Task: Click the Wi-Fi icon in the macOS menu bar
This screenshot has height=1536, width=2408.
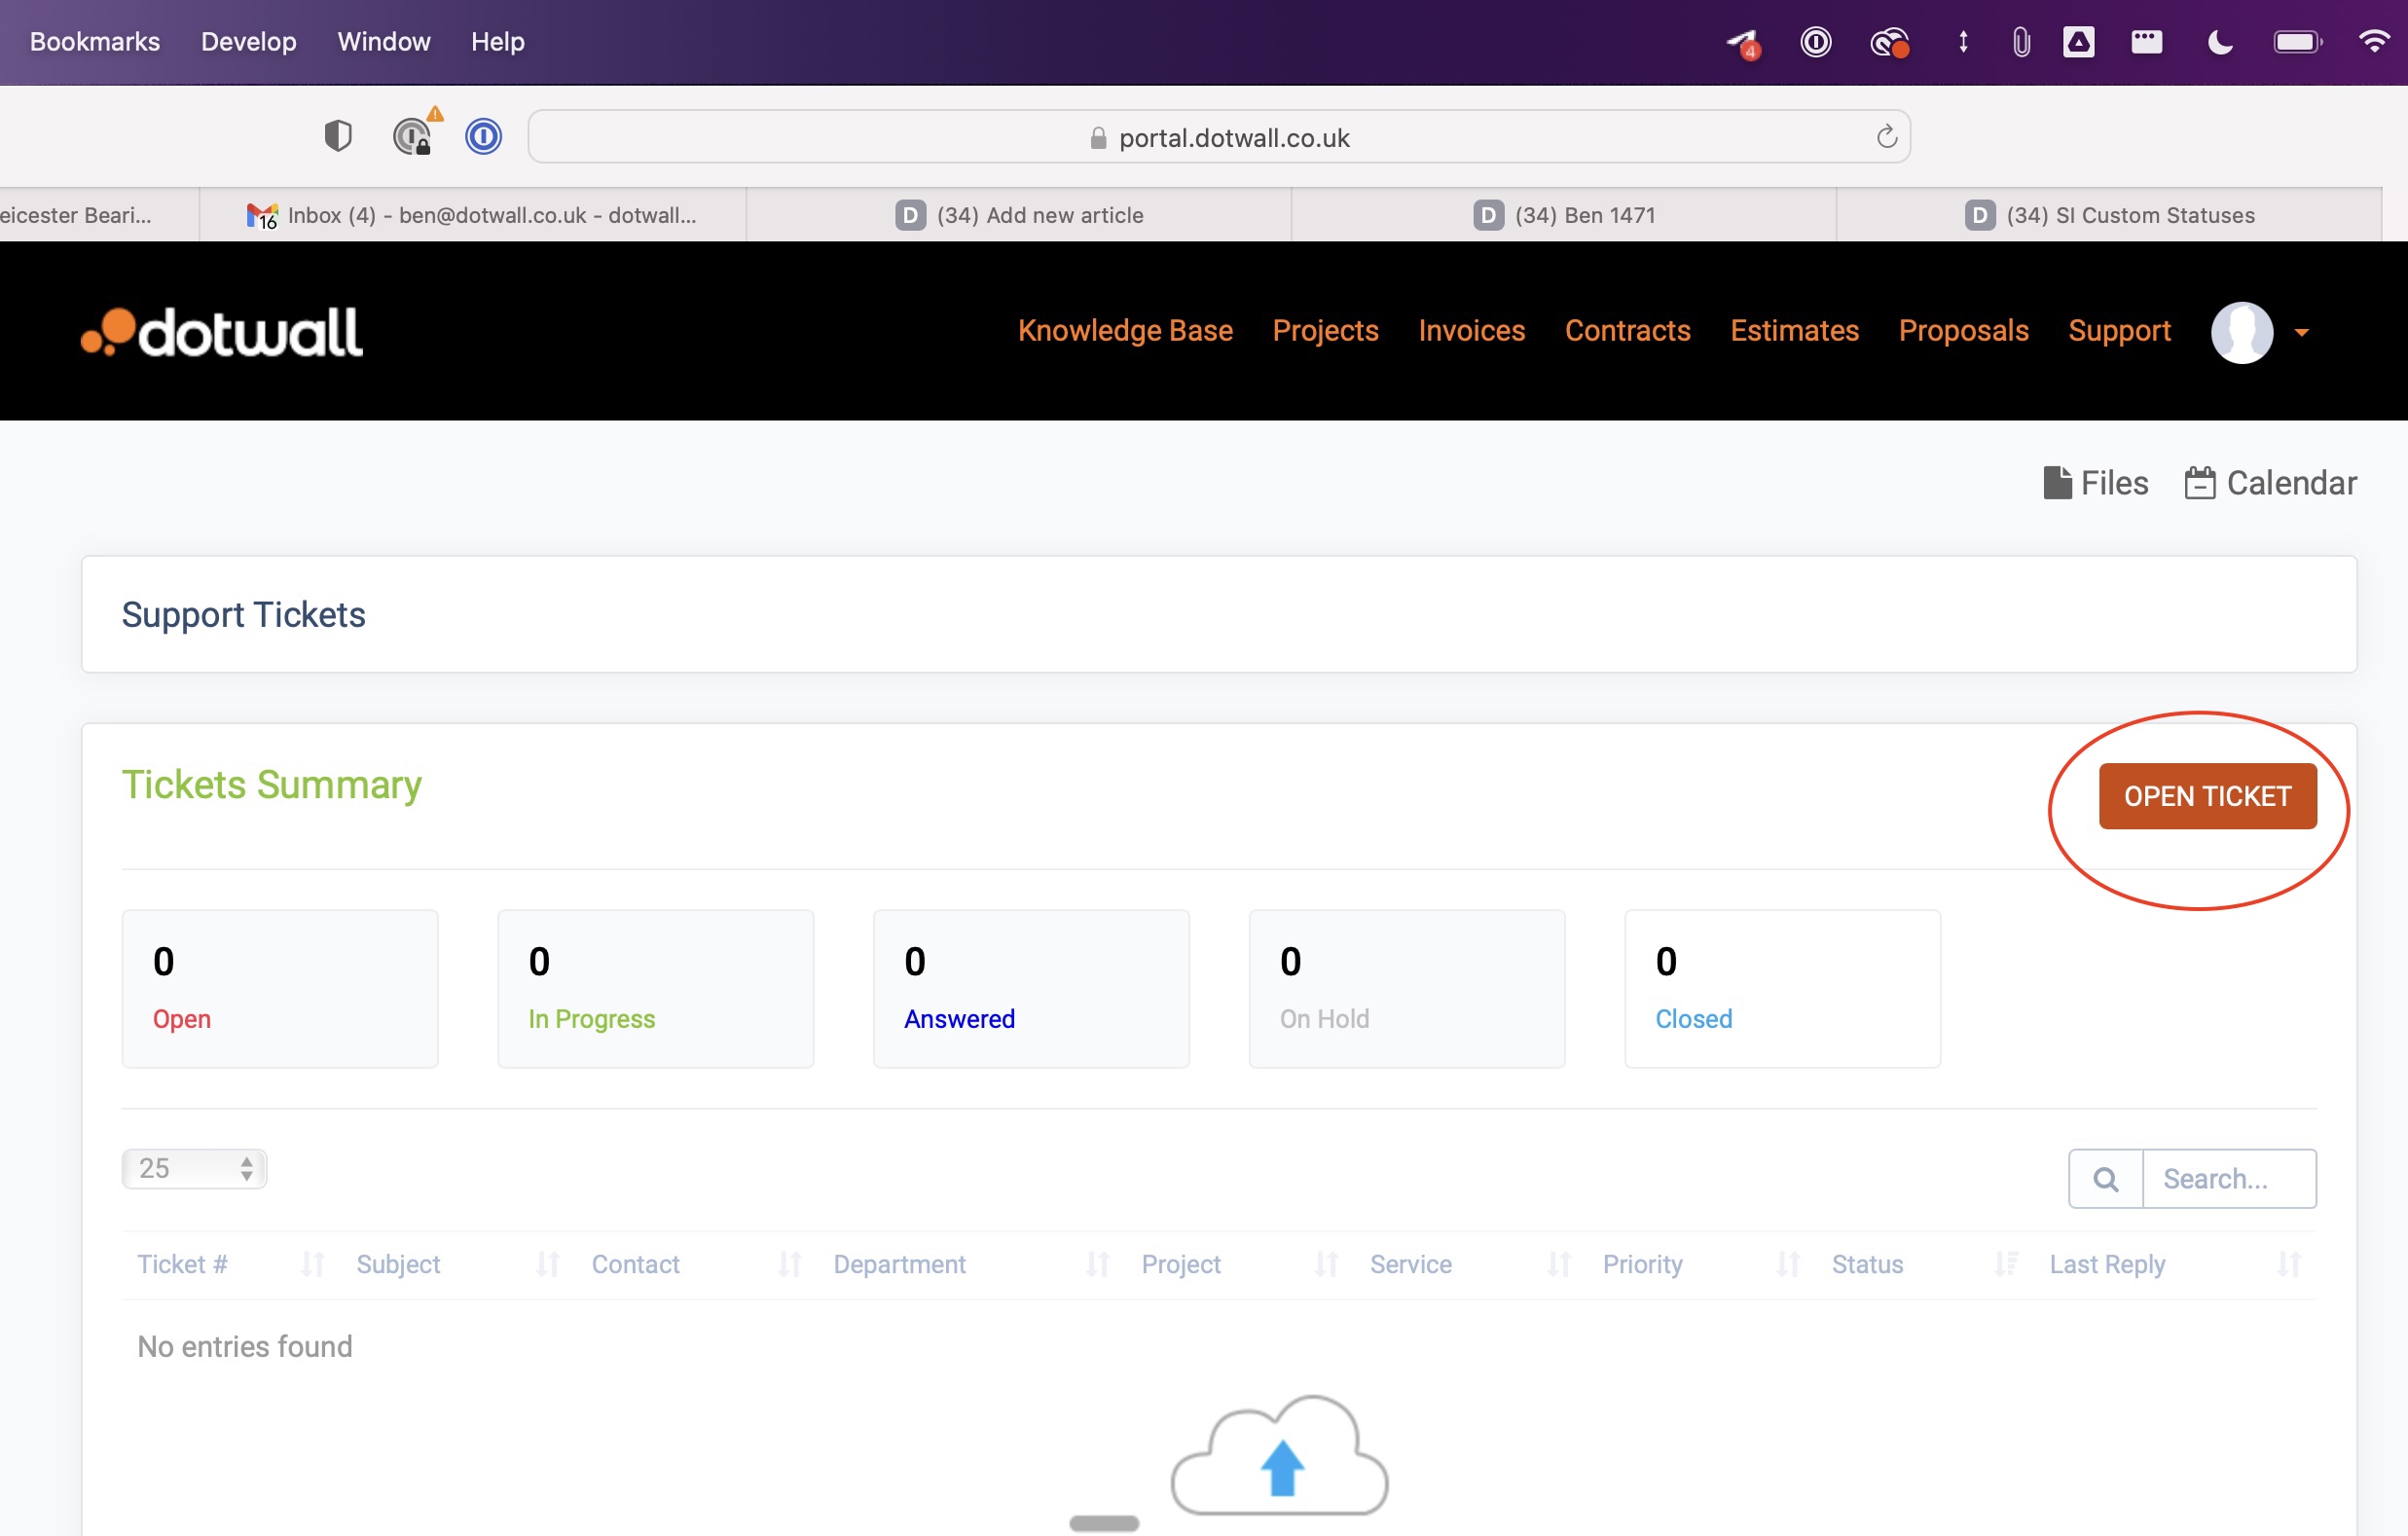Action: [x=2372, y=41]
